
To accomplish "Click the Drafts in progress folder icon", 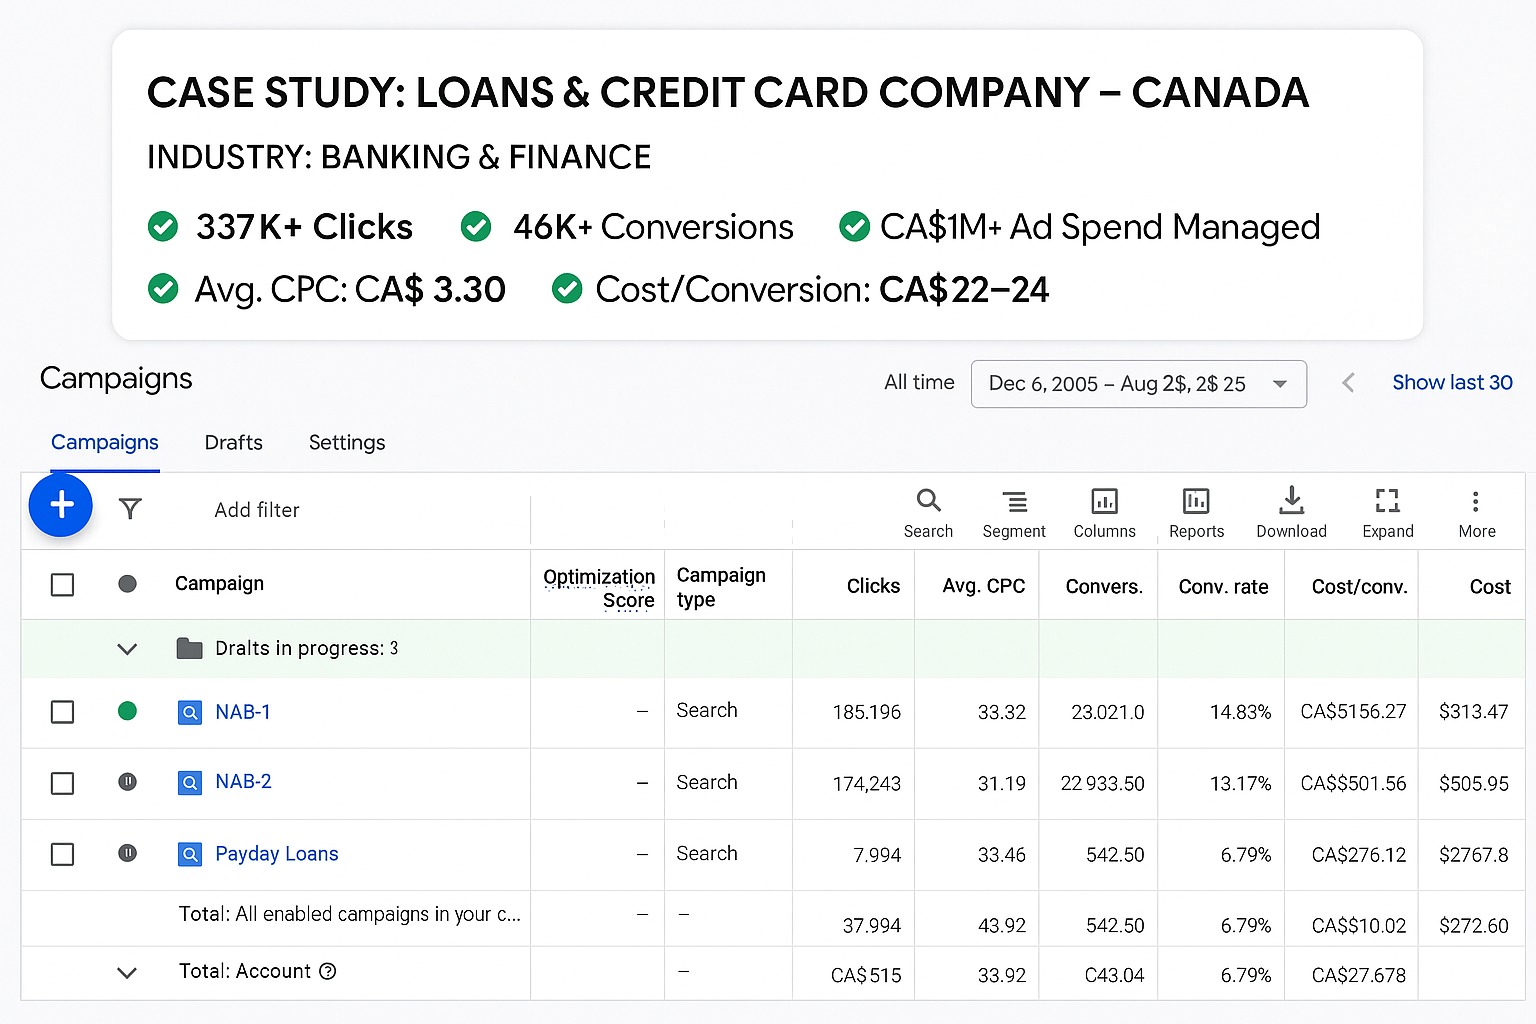I will tap(189, 648).
